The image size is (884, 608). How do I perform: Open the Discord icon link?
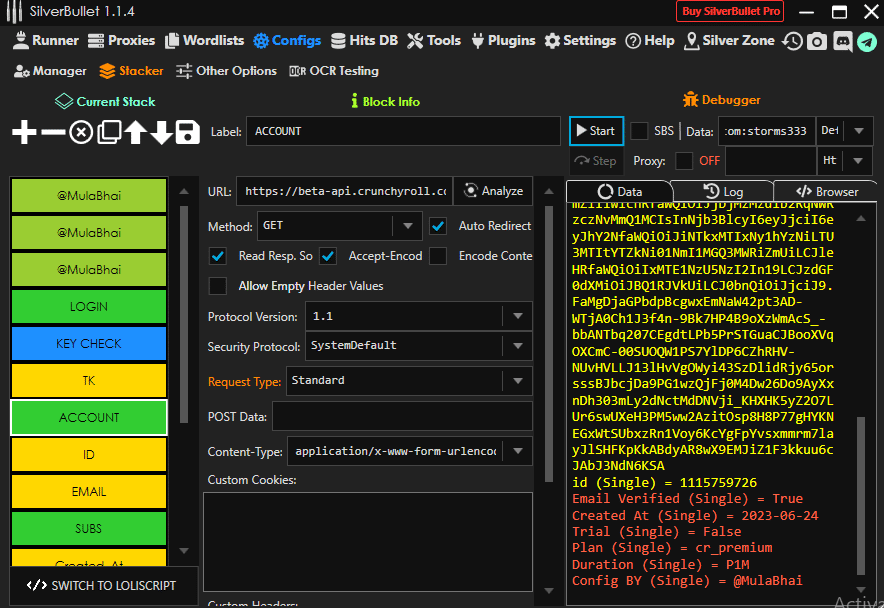coord(842,41)
